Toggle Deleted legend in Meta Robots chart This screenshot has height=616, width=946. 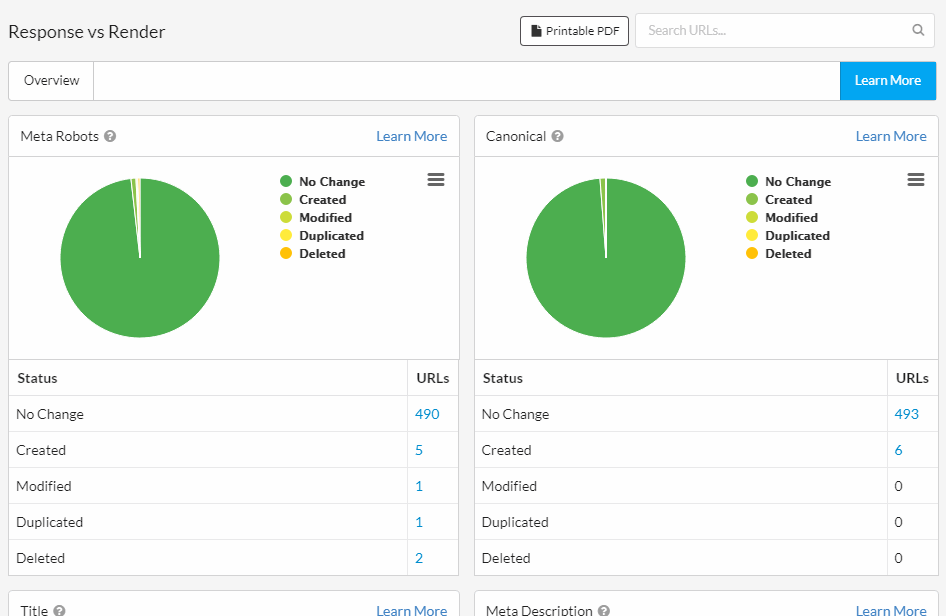(313, 254)
